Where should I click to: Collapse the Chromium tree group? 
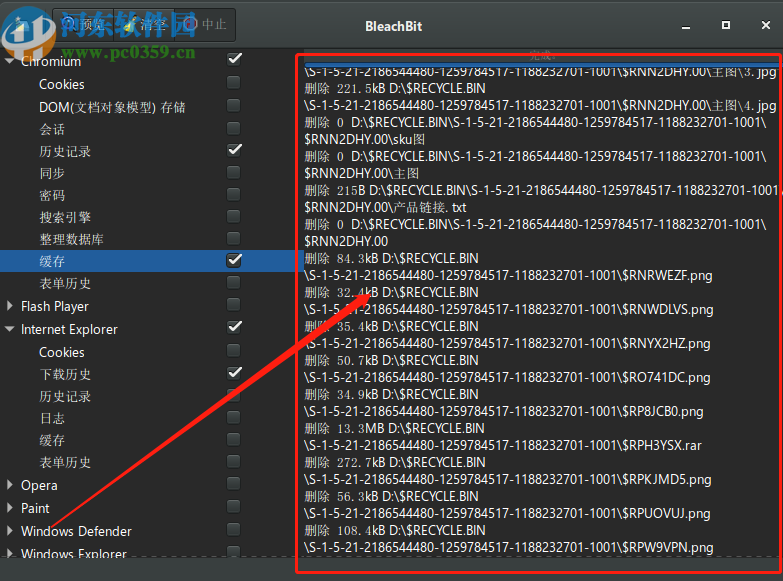pos(9,61)
